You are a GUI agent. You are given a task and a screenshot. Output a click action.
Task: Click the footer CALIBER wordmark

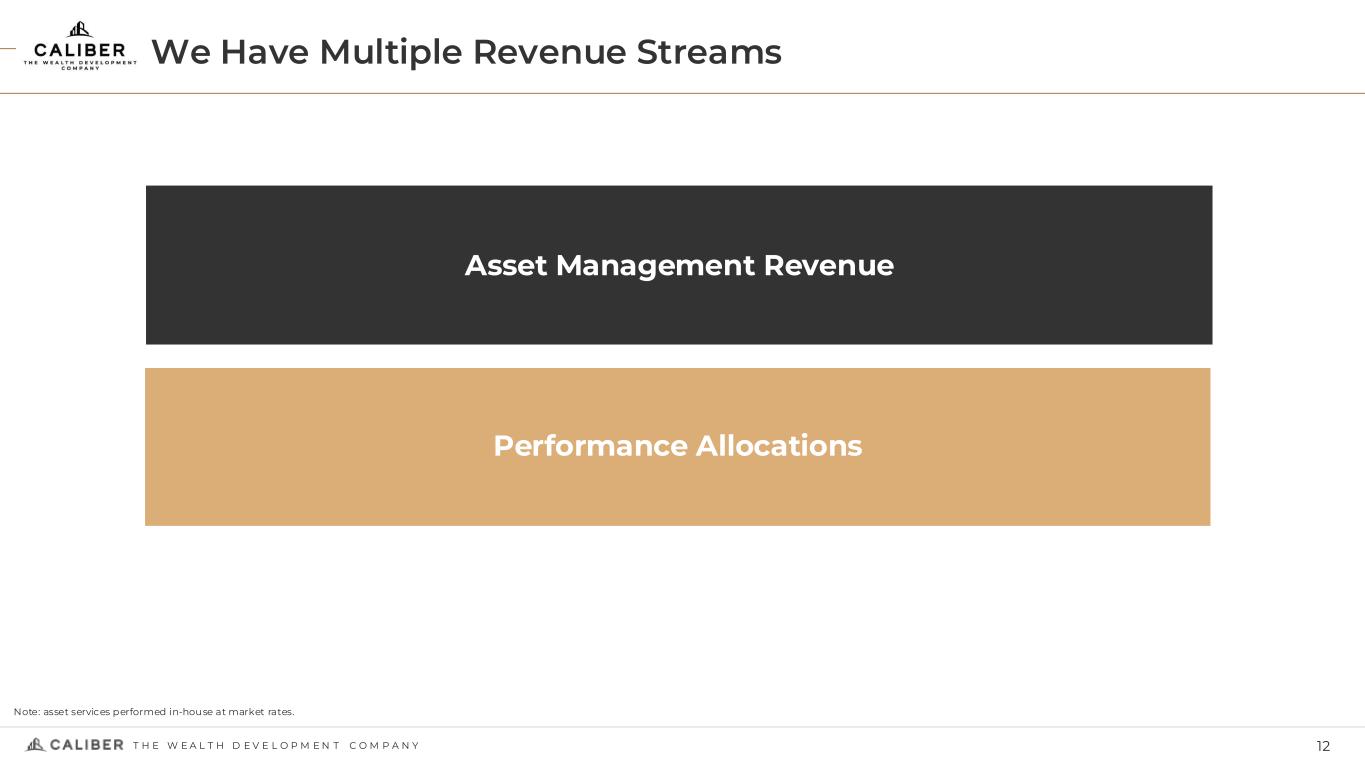[87, 745]
